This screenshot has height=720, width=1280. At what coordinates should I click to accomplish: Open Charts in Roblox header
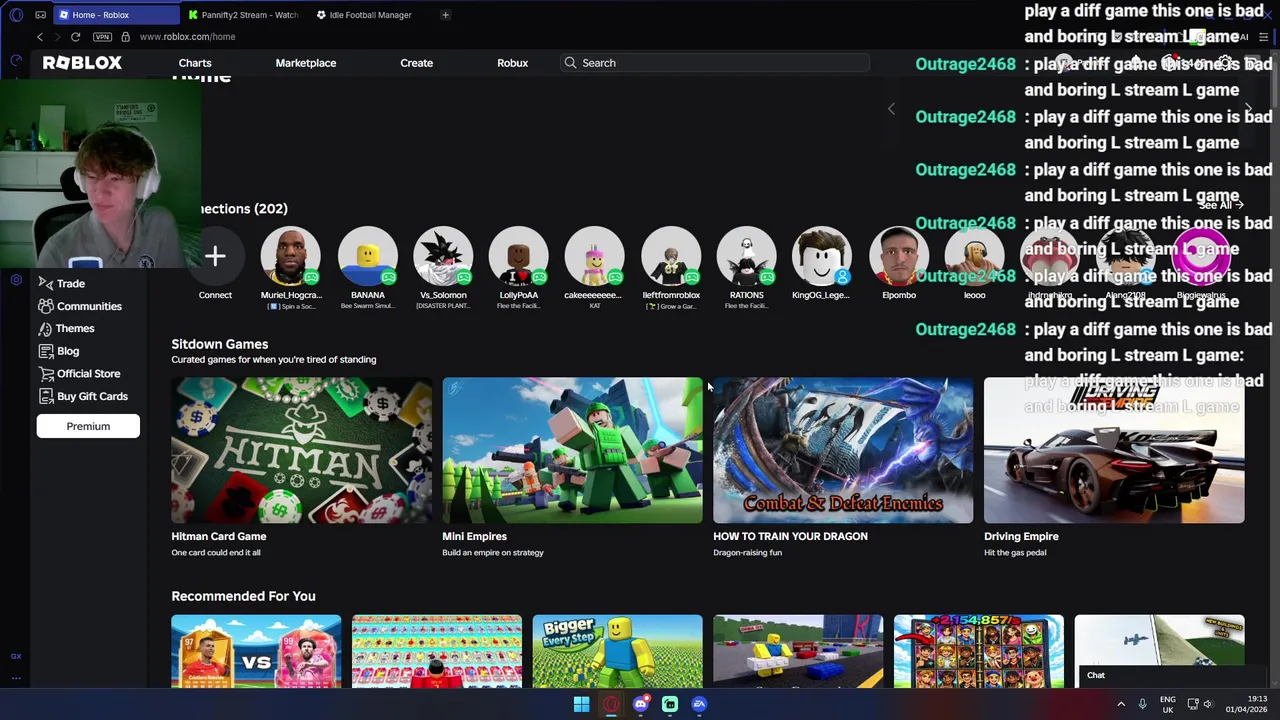click(x=195, y=63)
